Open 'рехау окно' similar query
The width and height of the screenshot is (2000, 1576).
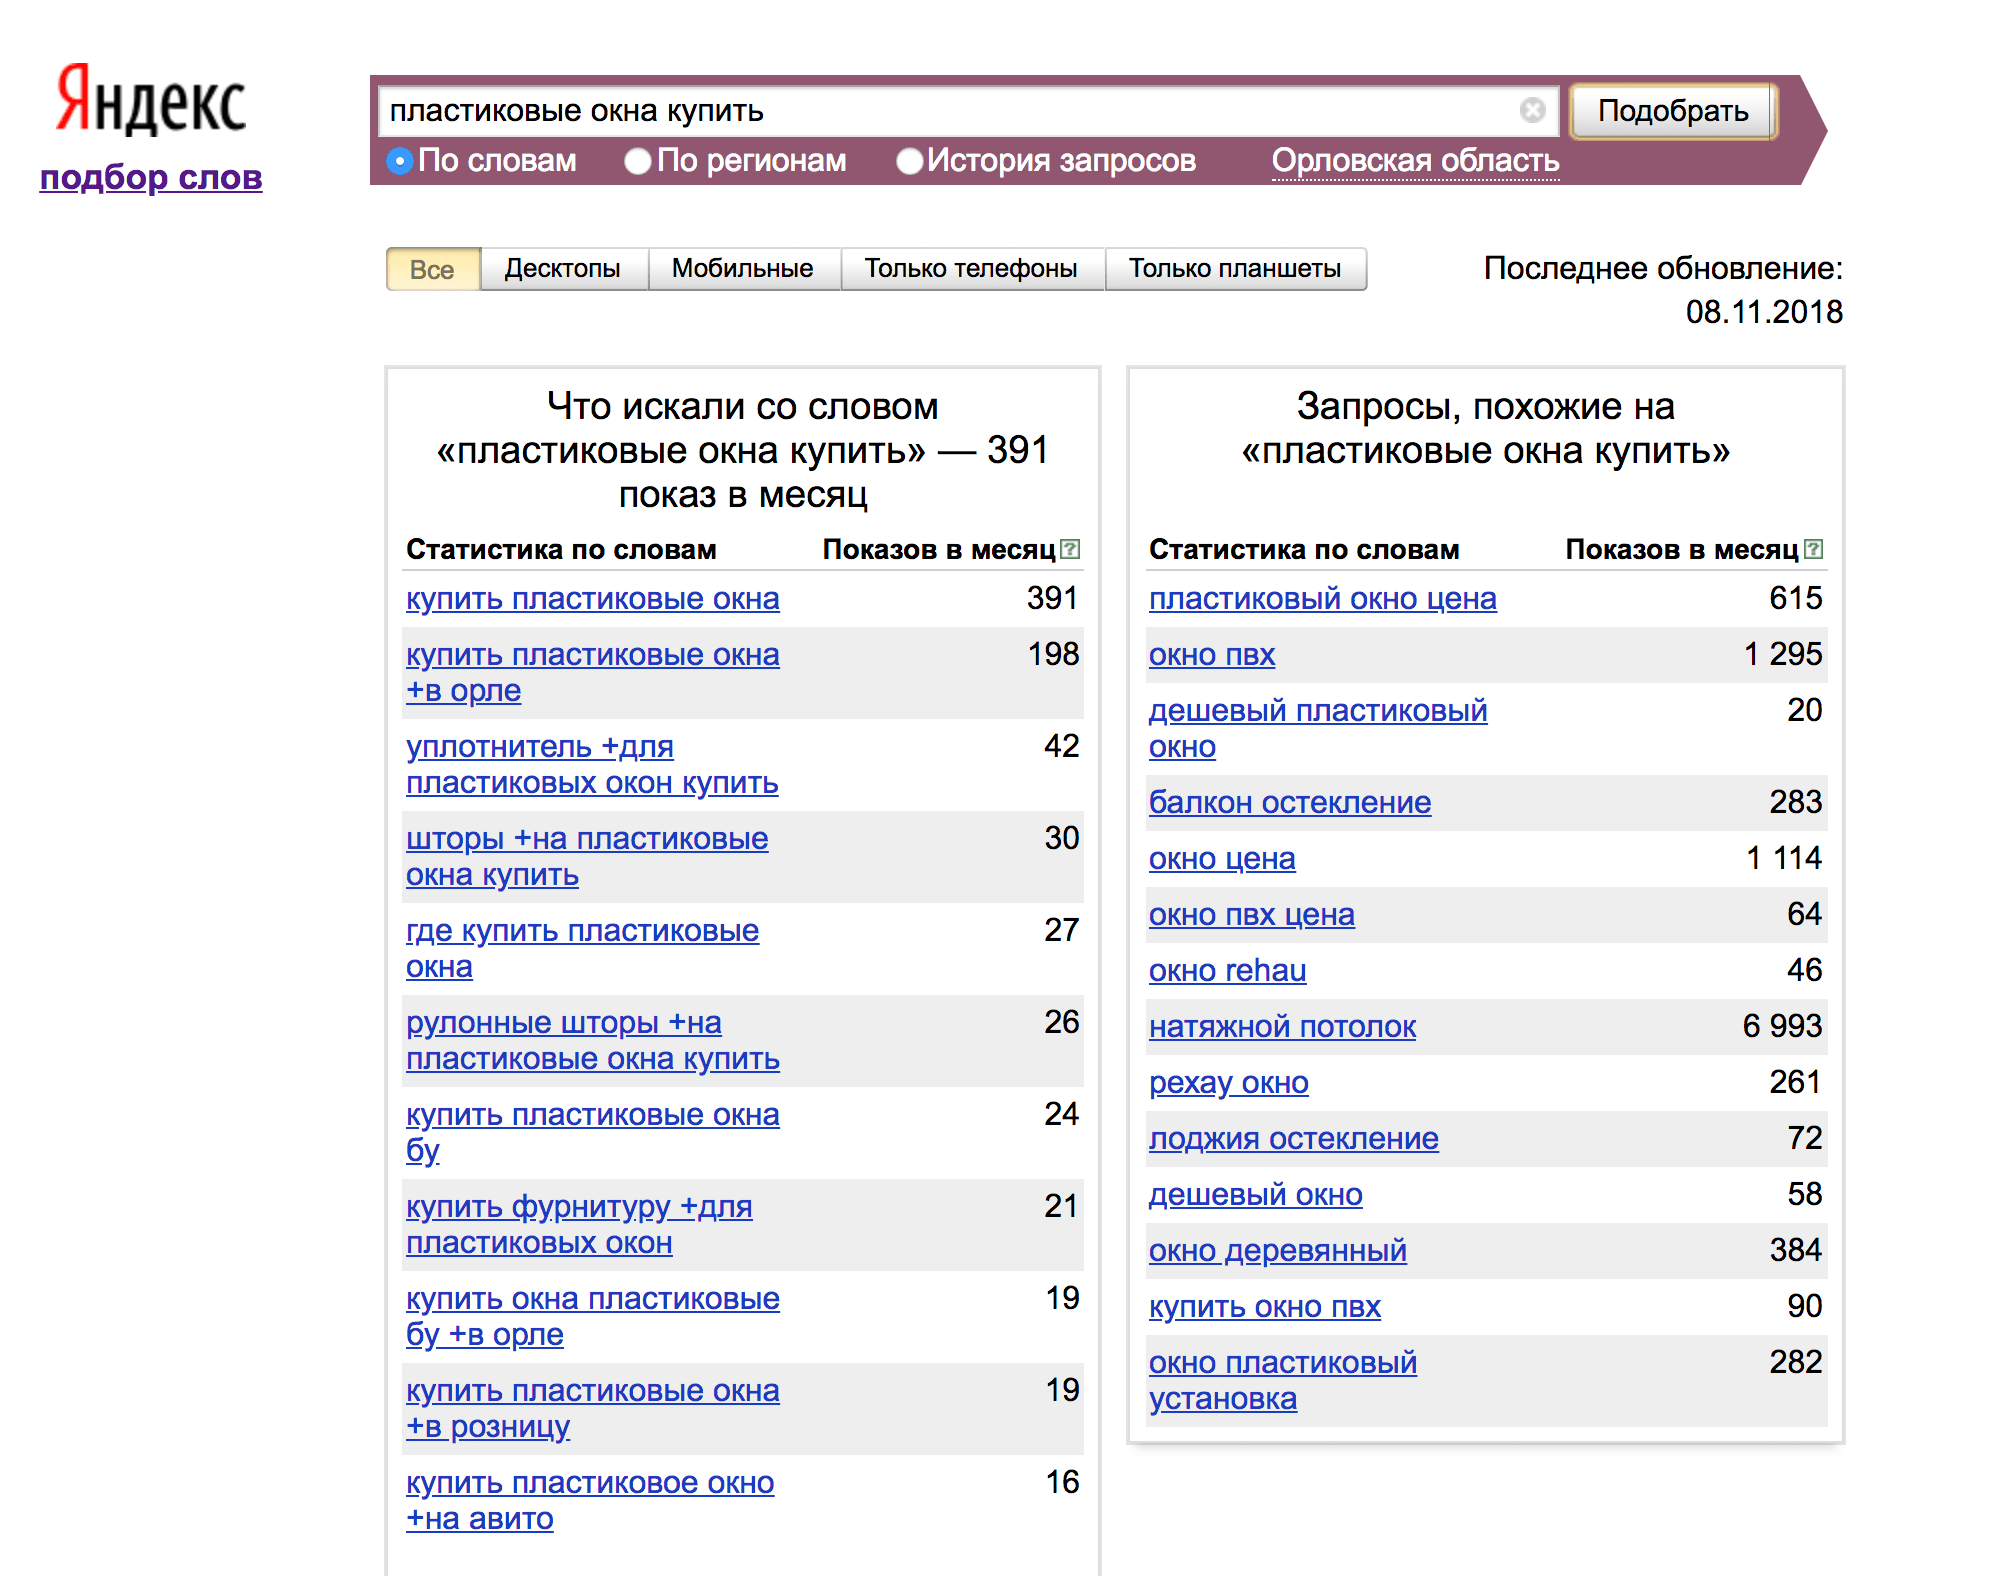[1229, 1083]
